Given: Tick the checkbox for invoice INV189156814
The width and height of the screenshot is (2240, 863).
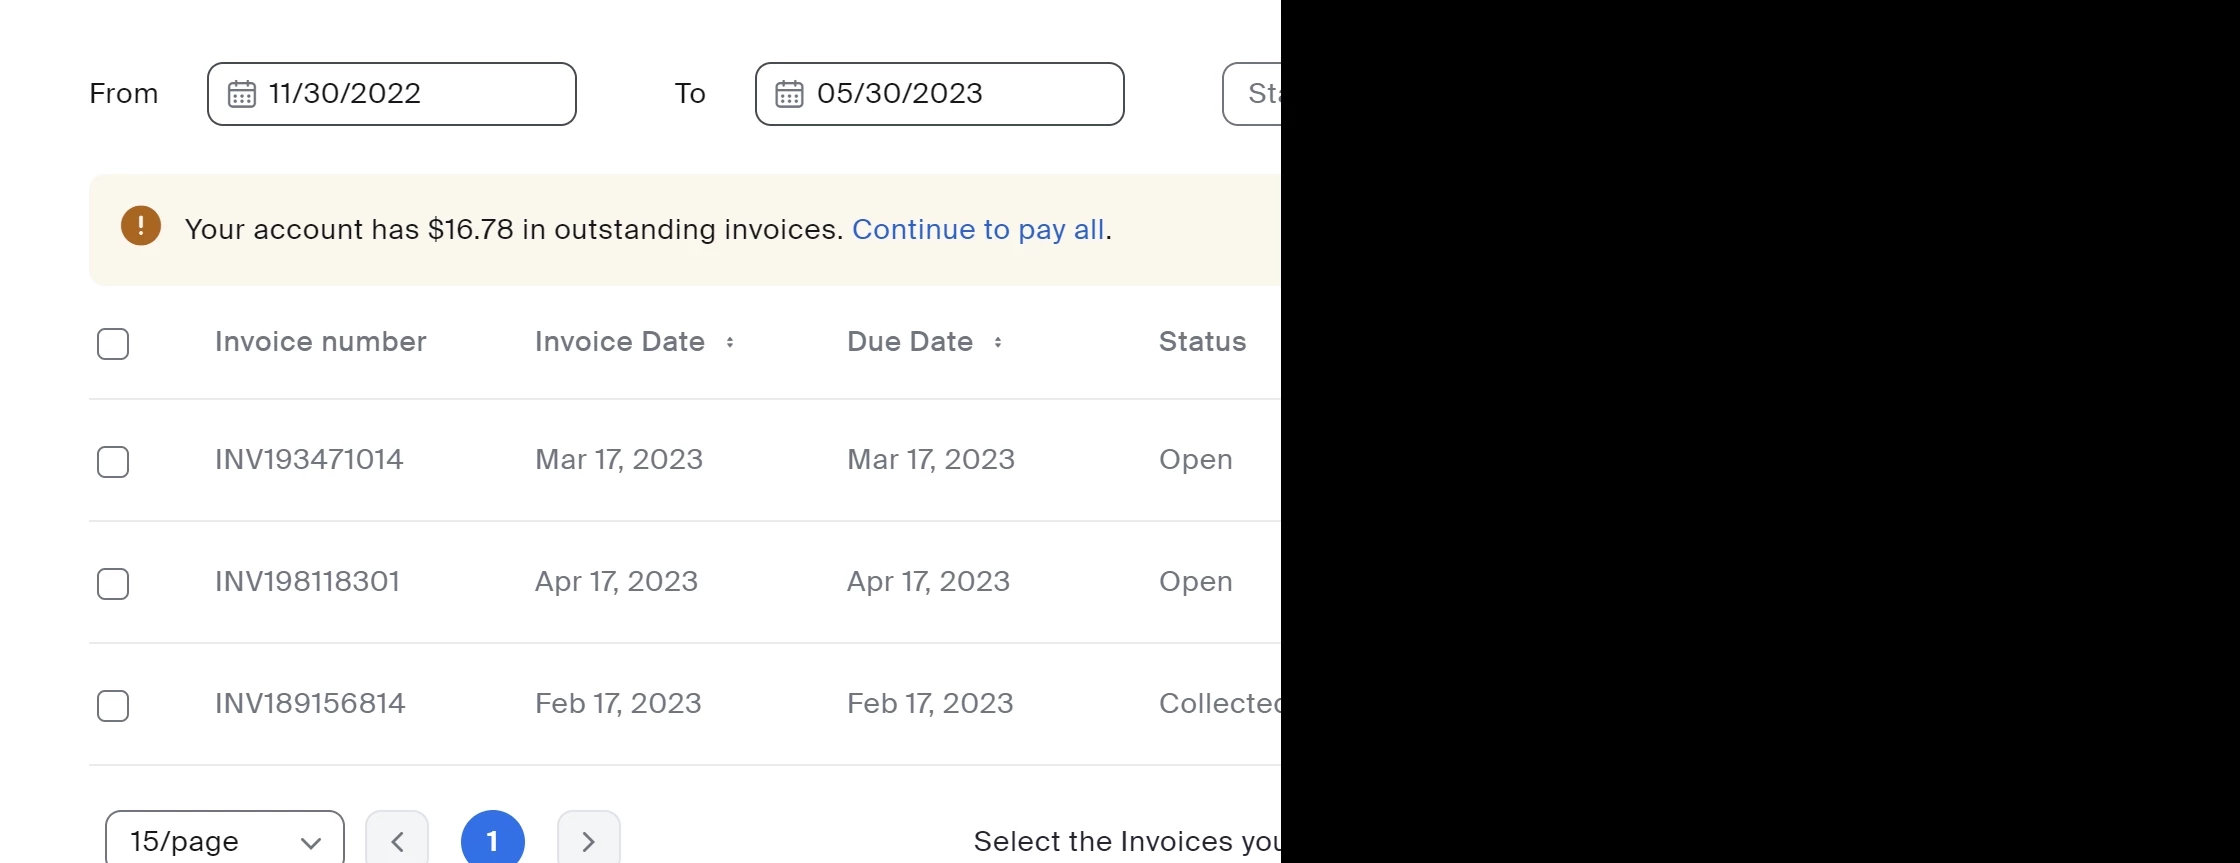Looking at the screenshot, I should click(x=113, y=706).
